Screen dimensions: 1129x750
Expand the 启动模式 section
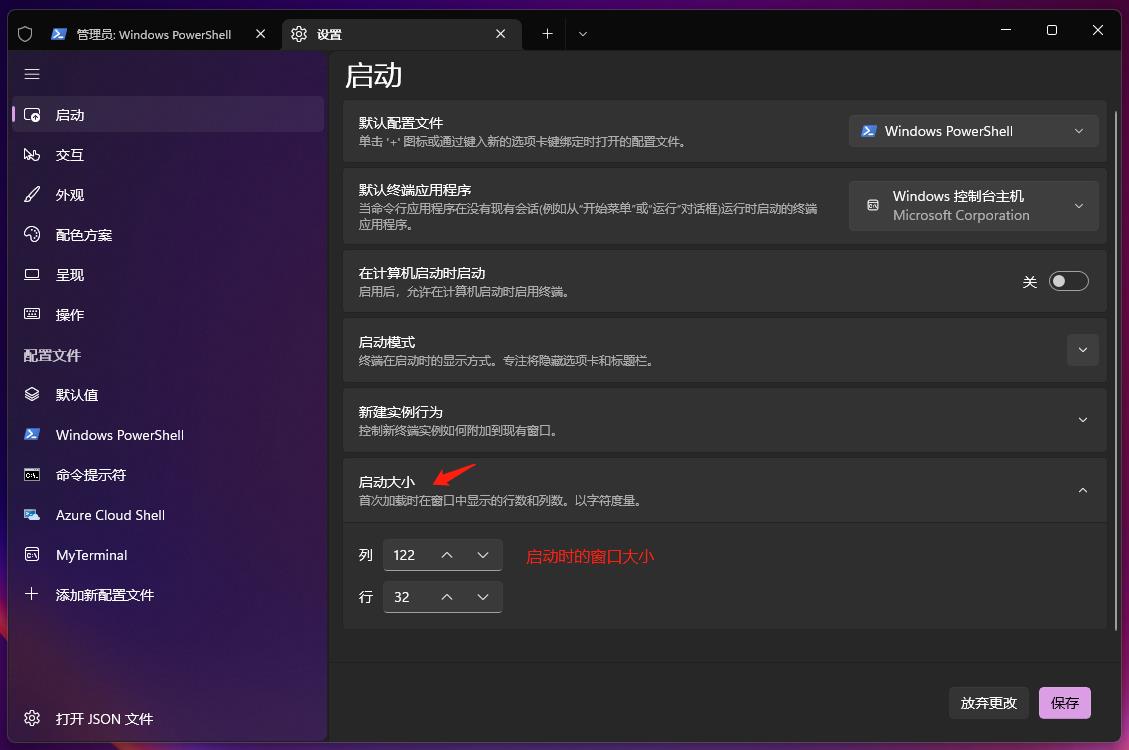pos(1082,350)
